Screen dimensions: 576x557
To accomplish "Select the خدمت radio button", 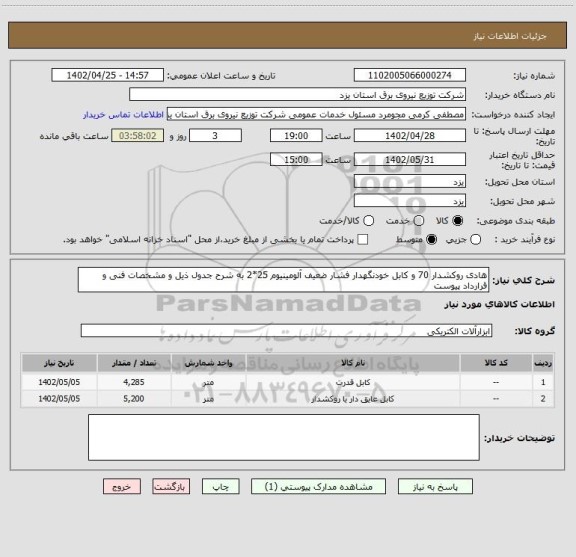I will click(x=419, y=221).
